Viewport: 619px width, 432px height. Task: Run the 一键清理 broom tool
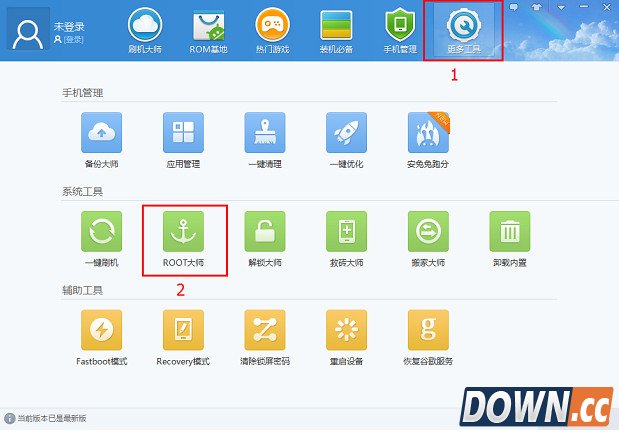[x=265, y=132]
